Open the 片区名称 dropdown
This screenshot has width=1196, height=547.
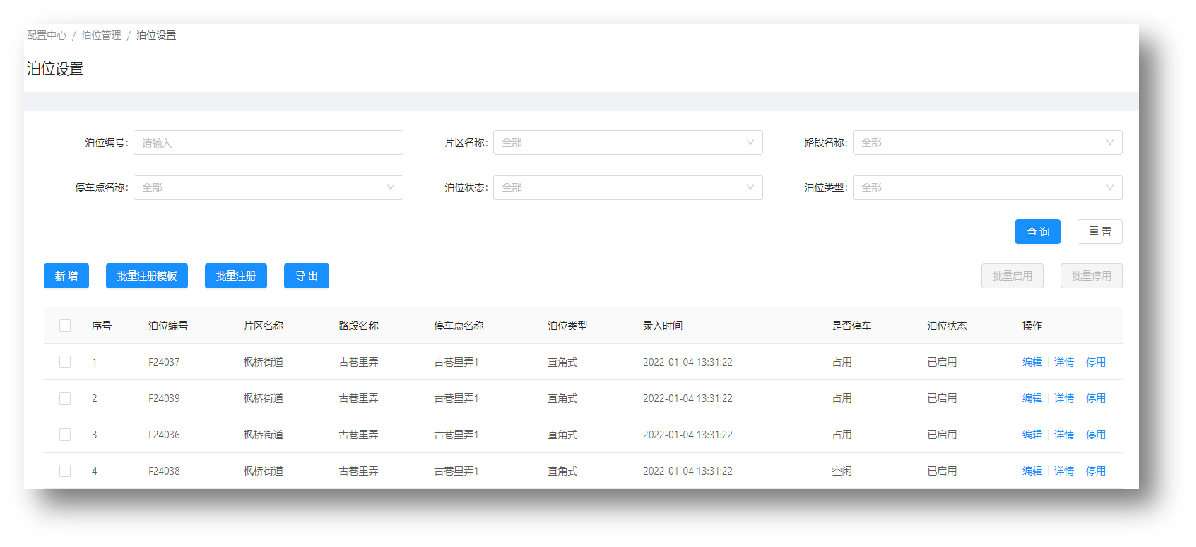627,143
